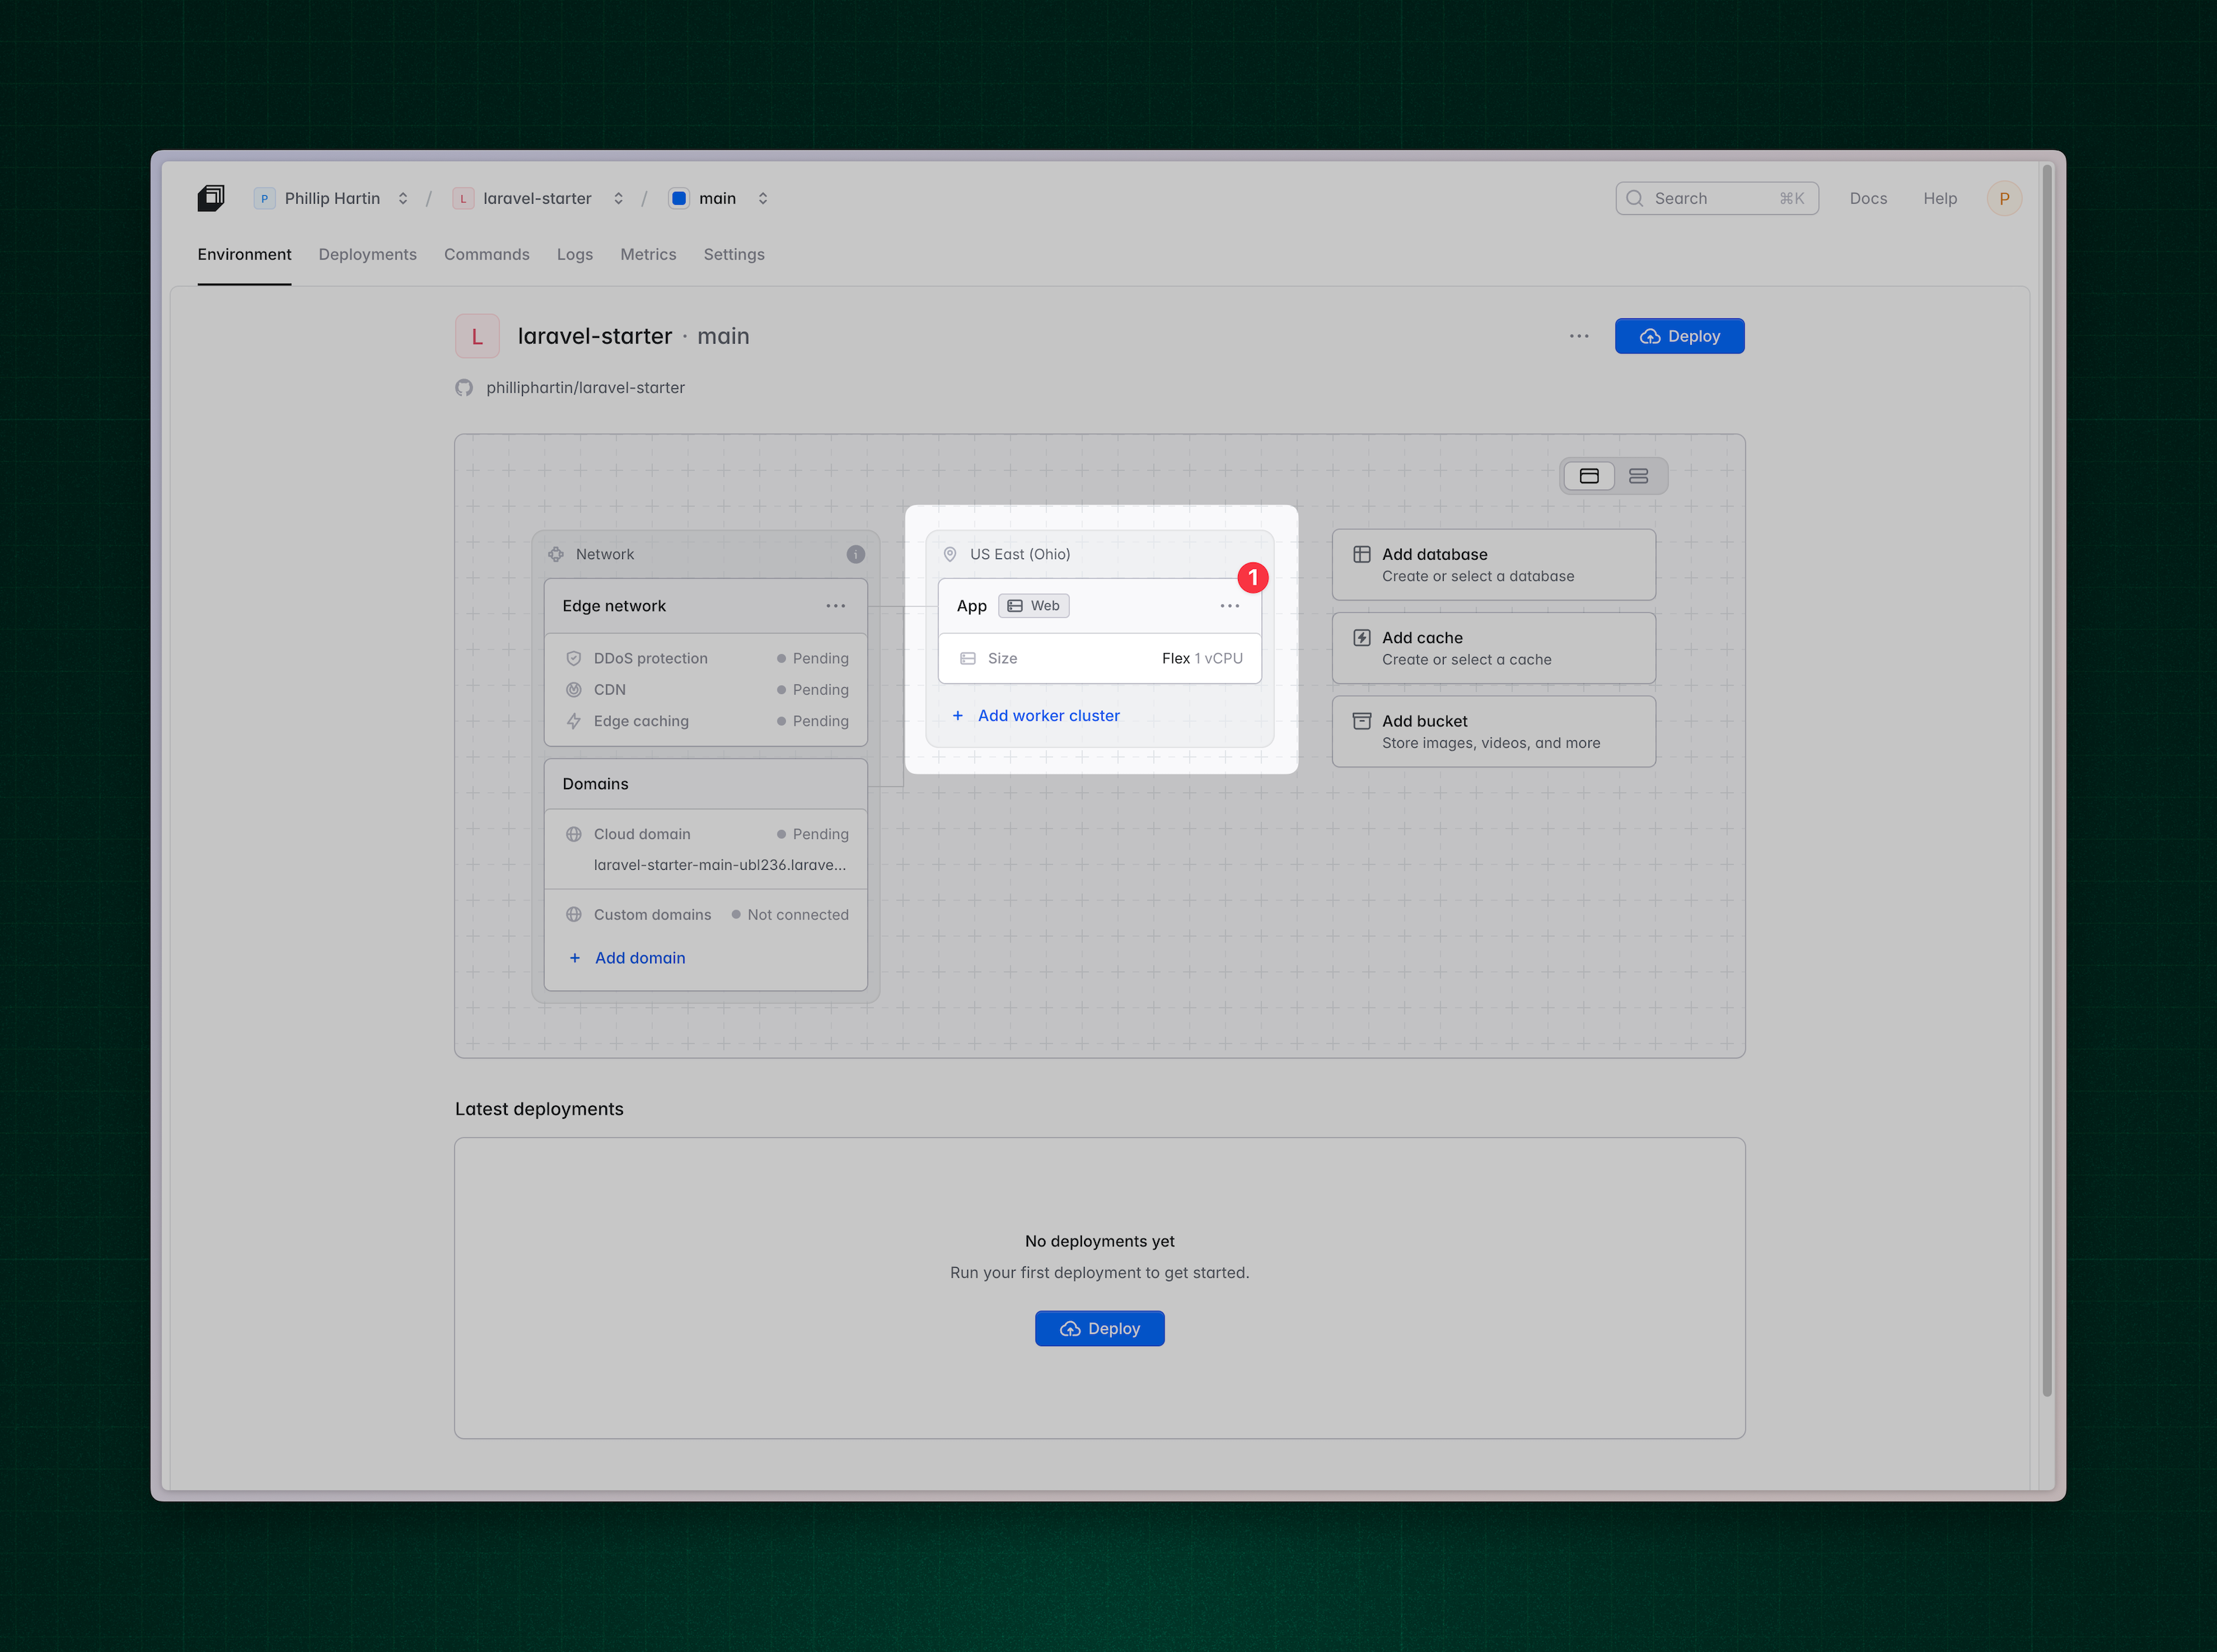Viewport: 2217px width, 1652px height.
Task: Click the Laravel Cloud logo icon
Action: pos(210,198)
